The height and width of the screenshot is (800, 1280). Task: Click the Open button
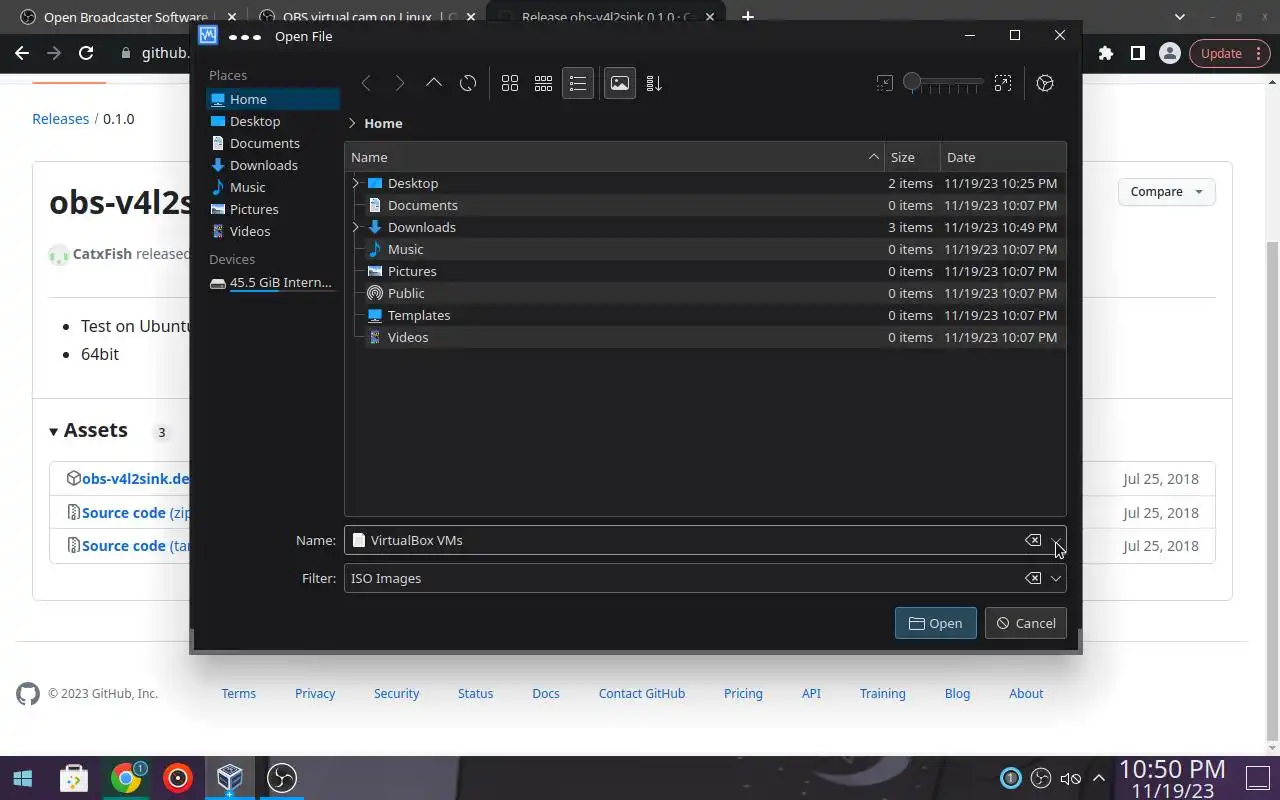[x=936, y=623]
